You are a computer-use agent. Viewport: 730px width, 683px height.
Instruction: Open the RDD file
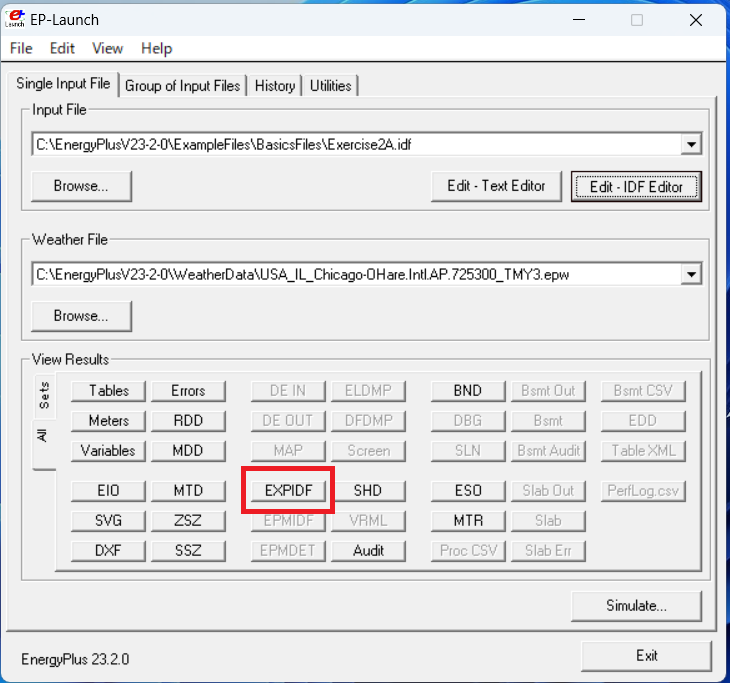[x=188, y=421]
